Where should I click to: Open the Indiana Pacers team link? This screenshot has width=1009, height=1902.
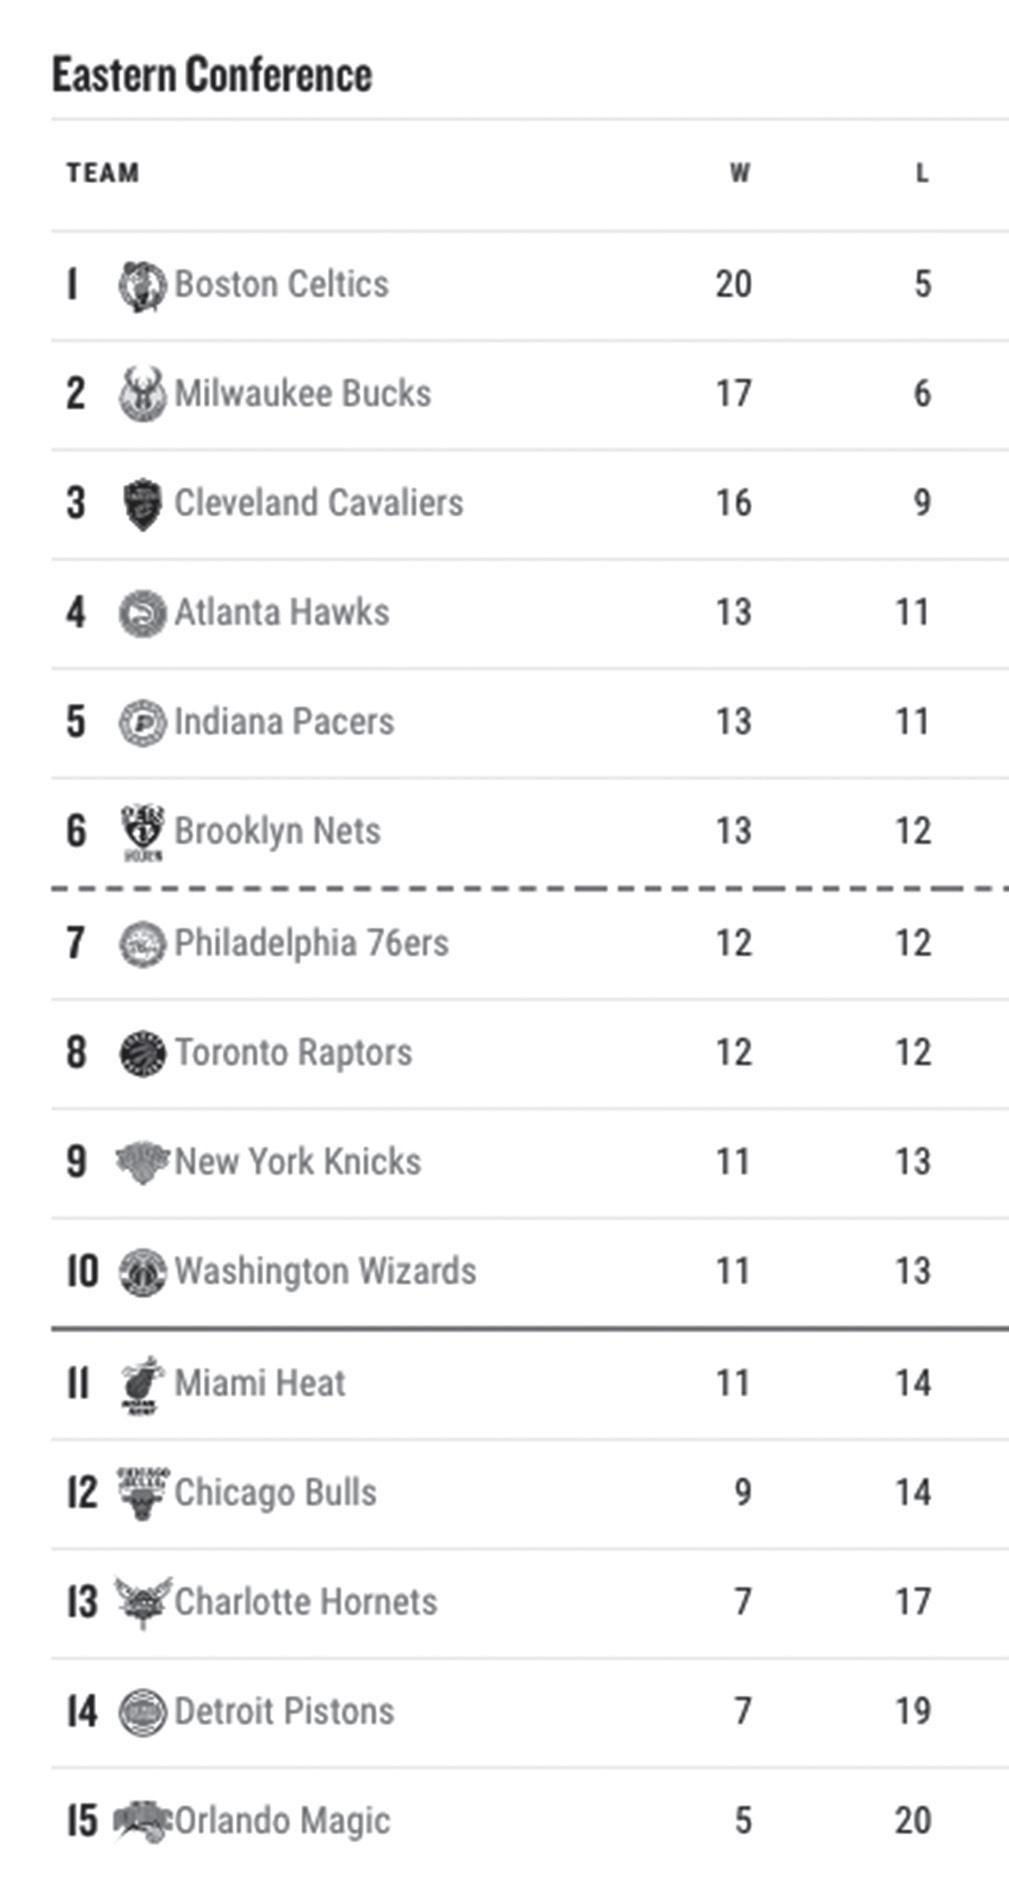pos(284,722)
